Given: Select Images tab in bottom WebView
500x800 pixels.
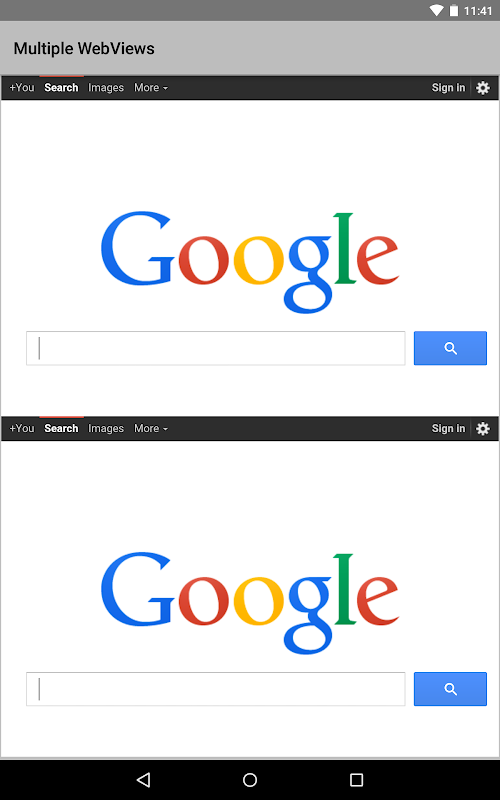Looking at the screenshot, I should (x=106, y=429).
